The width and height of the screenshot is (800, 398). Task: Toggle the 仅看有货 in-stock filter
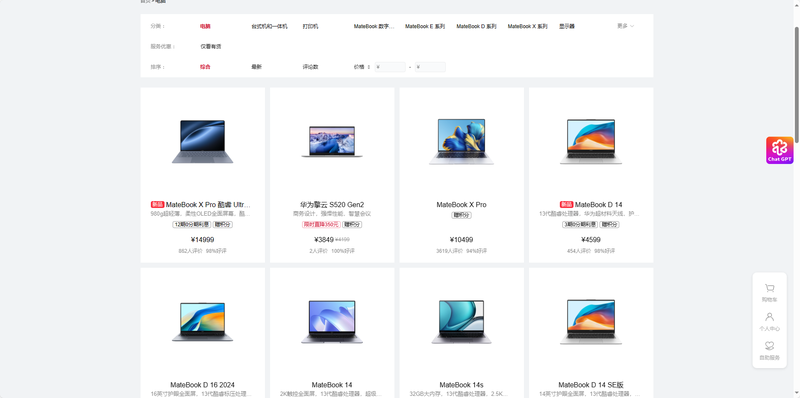click(211, 46)
